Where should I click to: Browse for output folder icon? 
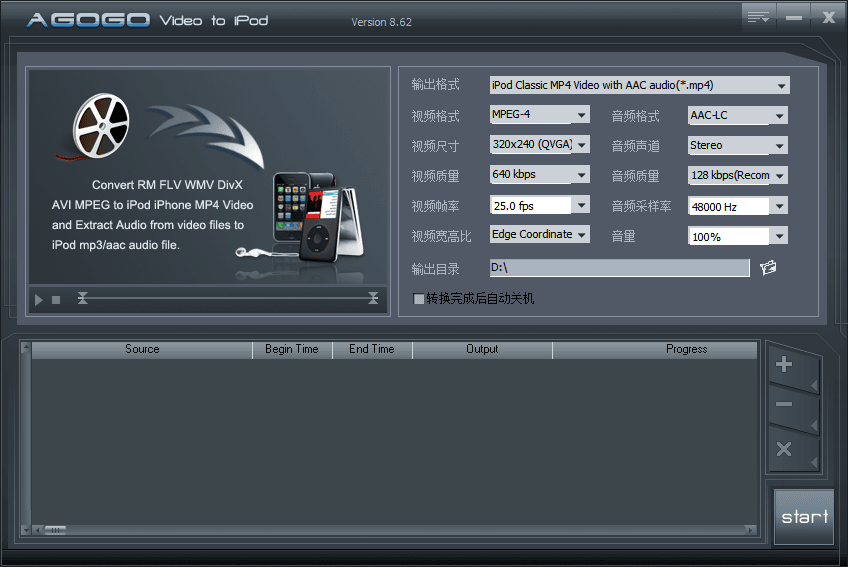pyautogui.click(x=768, y=267)
